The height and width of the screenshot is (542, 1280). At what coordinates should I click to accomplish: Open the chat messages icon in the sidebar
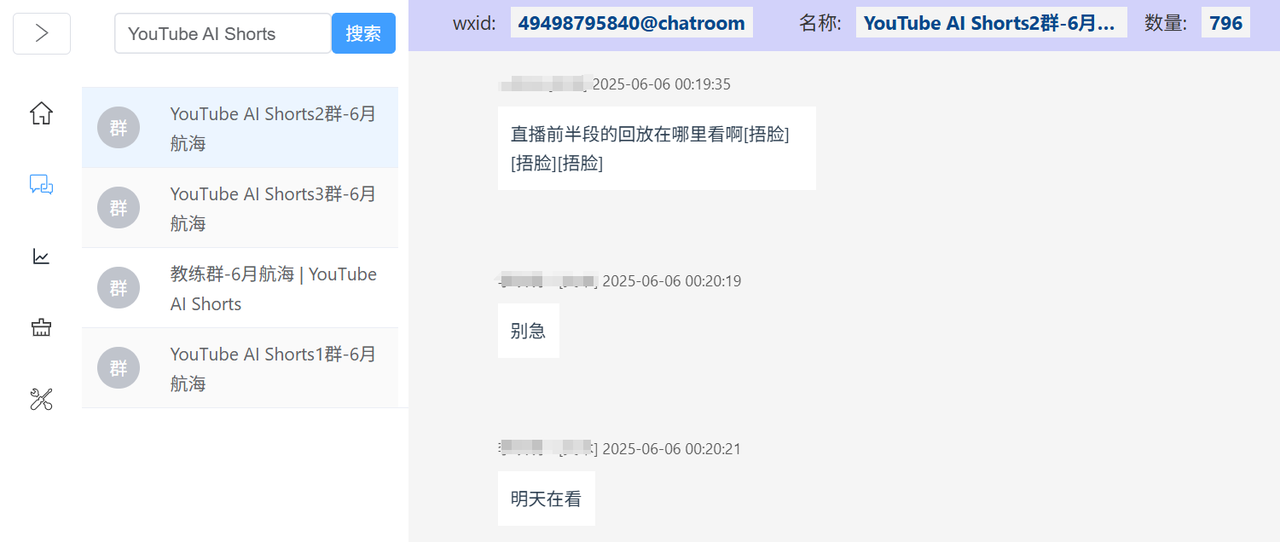tap(41, 184)
